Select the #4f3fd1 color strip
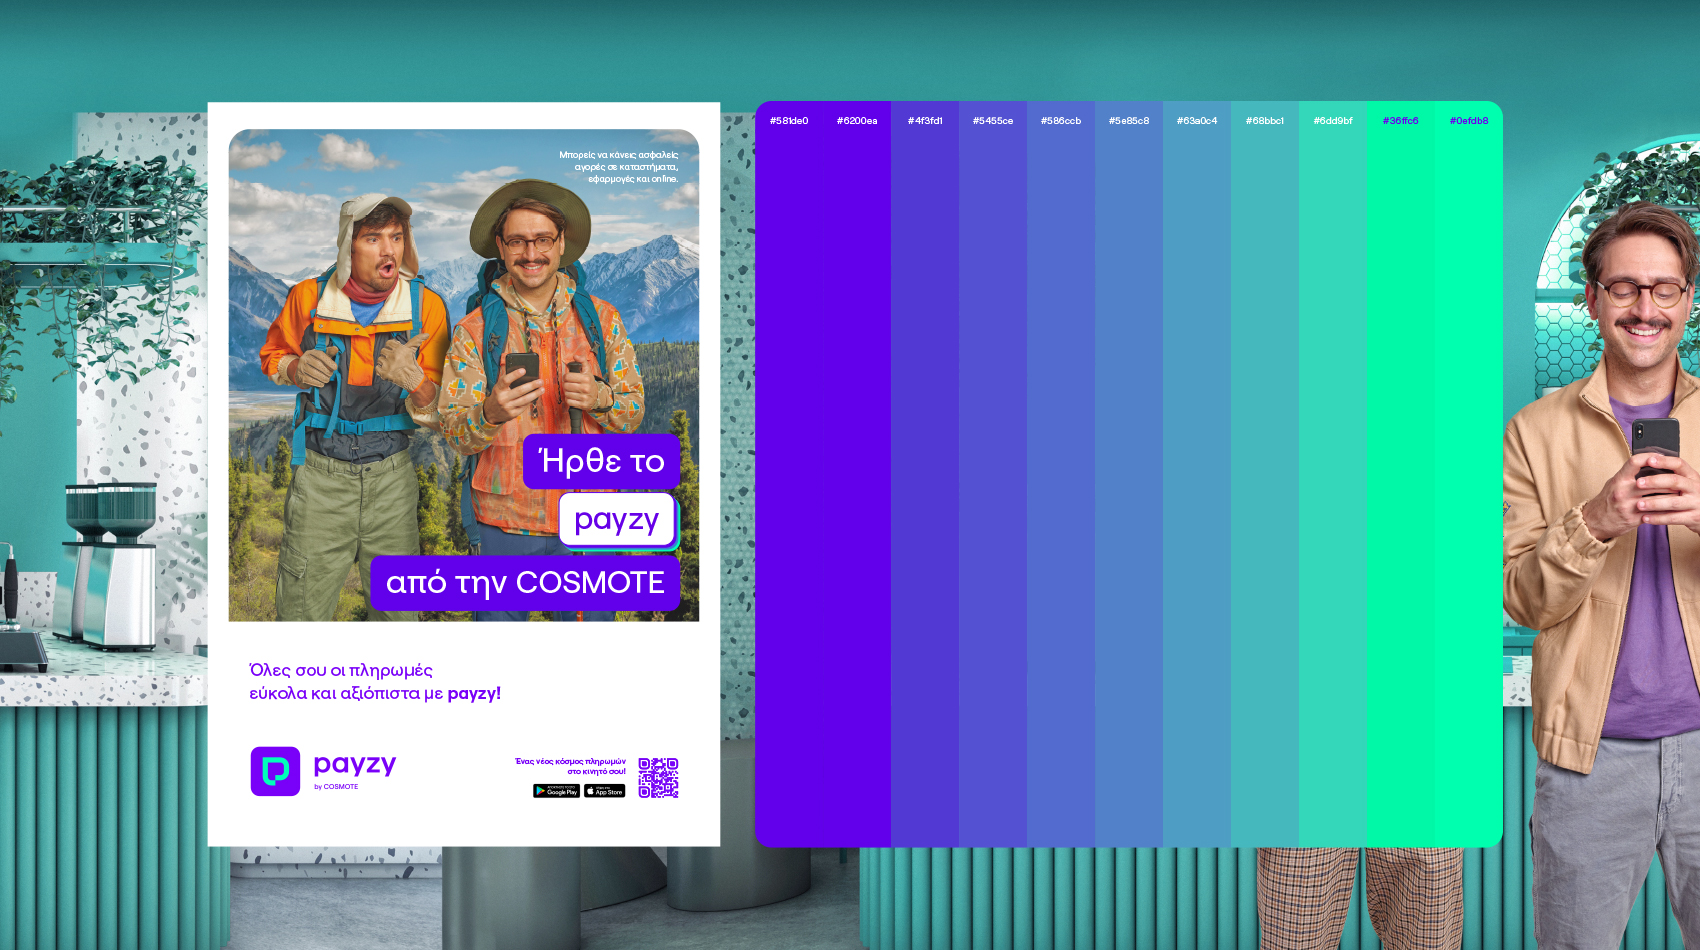 tap(925, 474)
